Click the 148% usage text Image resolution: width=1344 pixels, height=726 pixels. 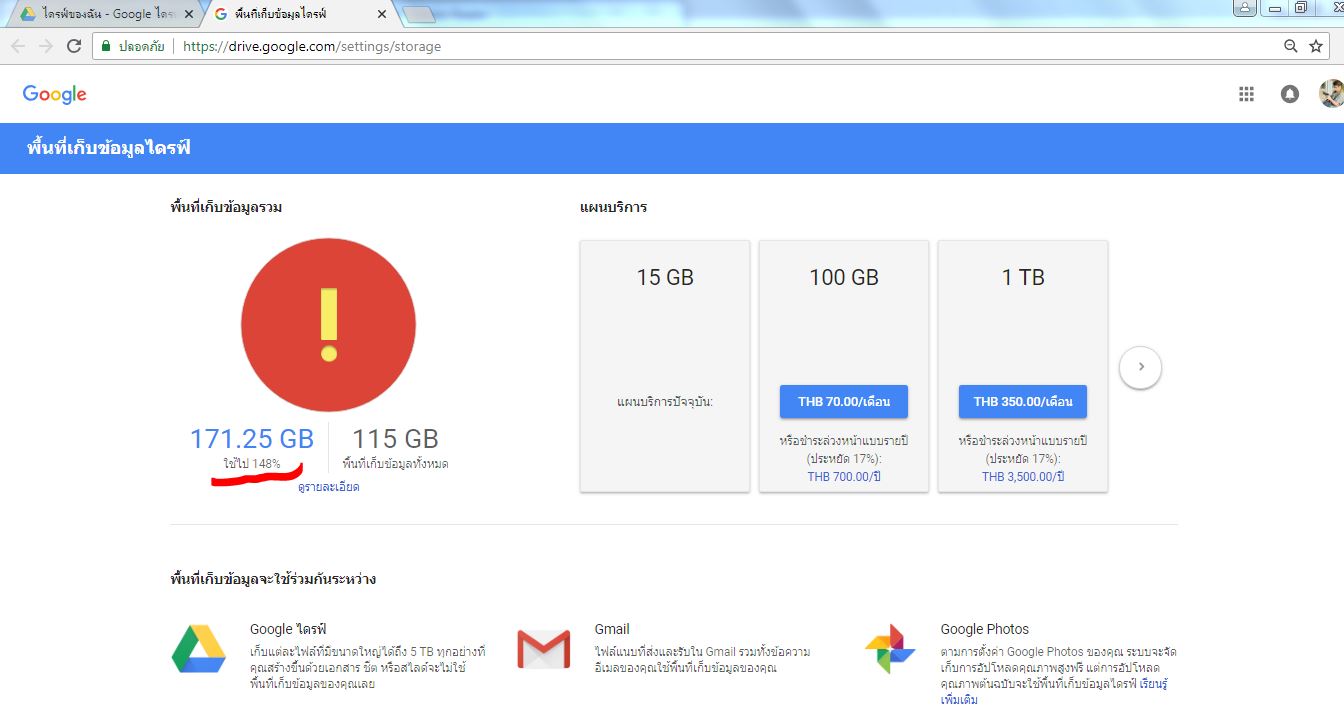pyautogui.click(x=252, y=464)
